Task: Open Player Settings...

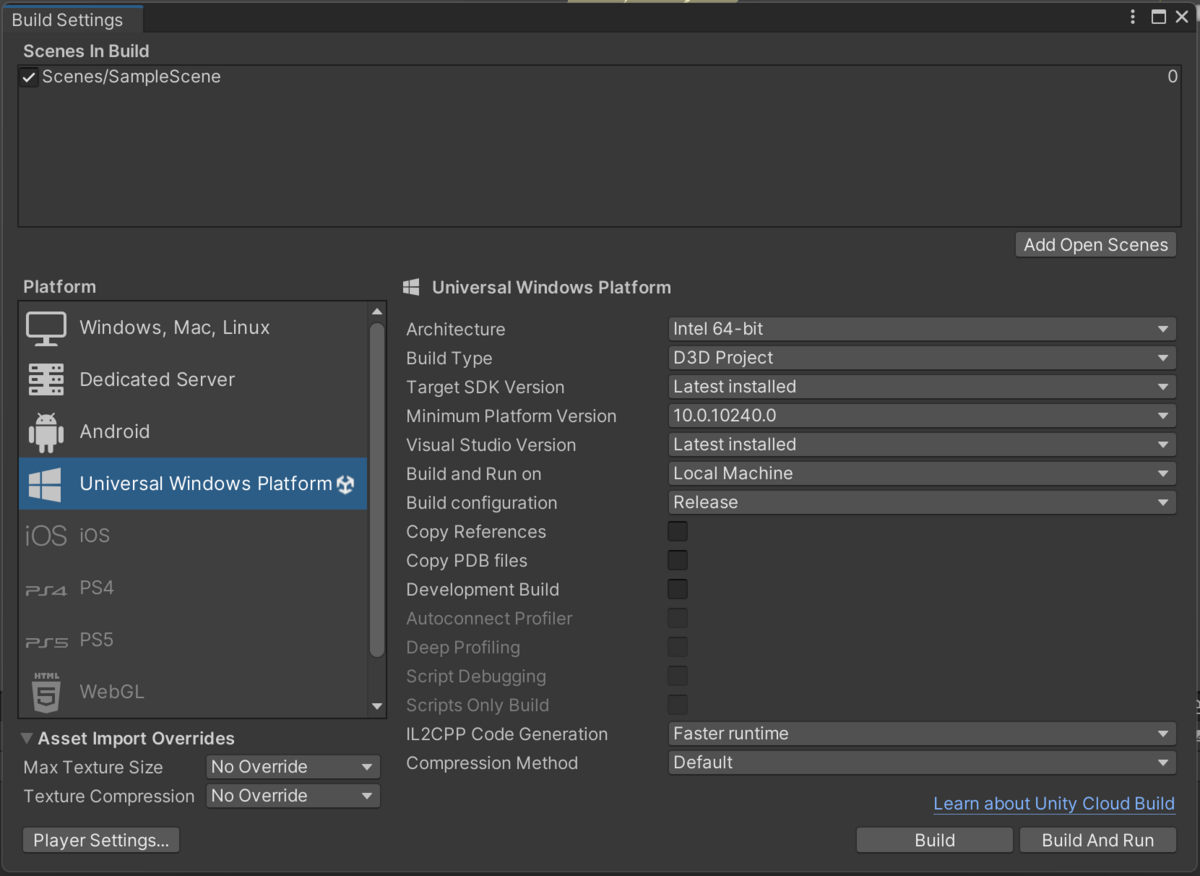Action: [101, 840]
